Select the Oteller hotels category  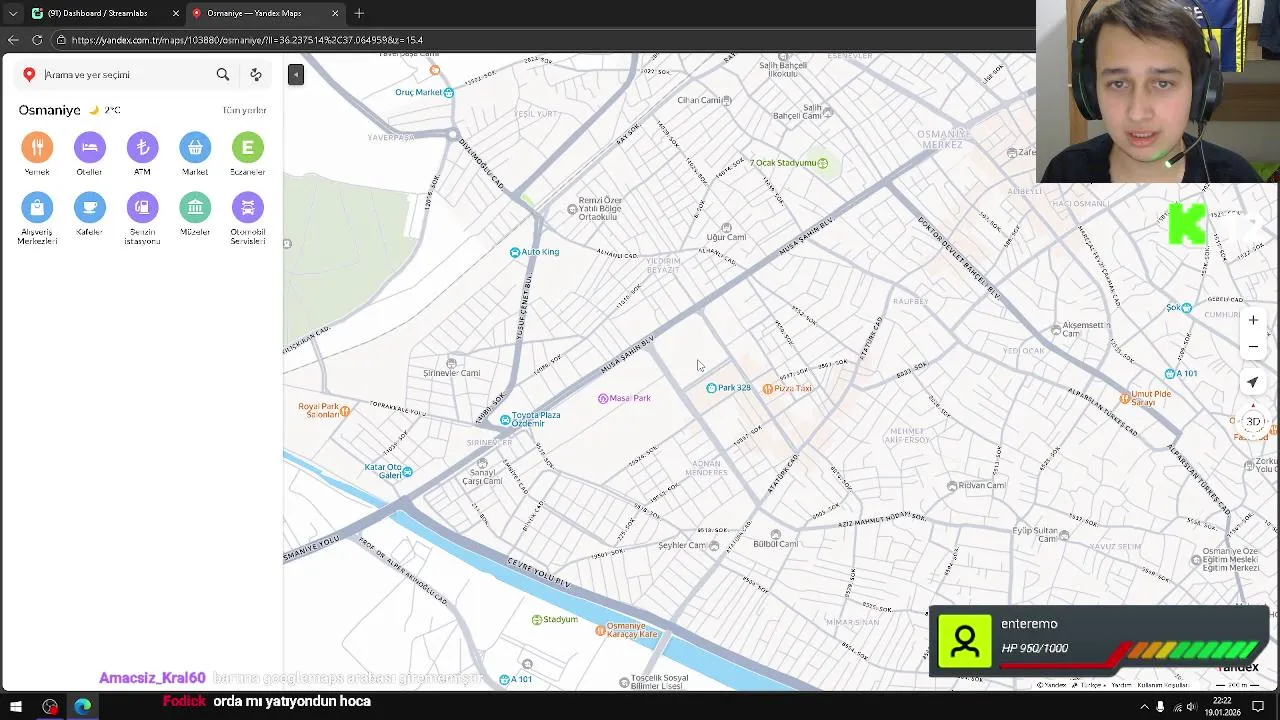(89, 148)
